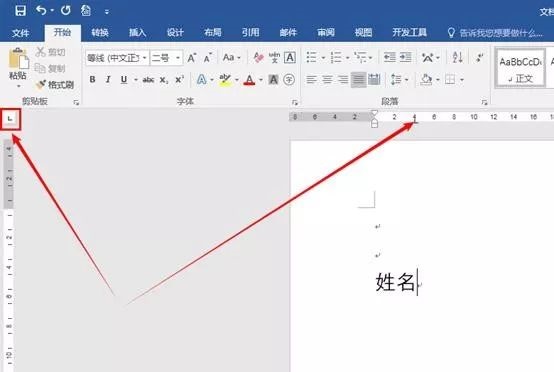This screenshot has height=372, width=554.
Task: Click the Save icon in quick access toolbar
Action: point(20,10)
